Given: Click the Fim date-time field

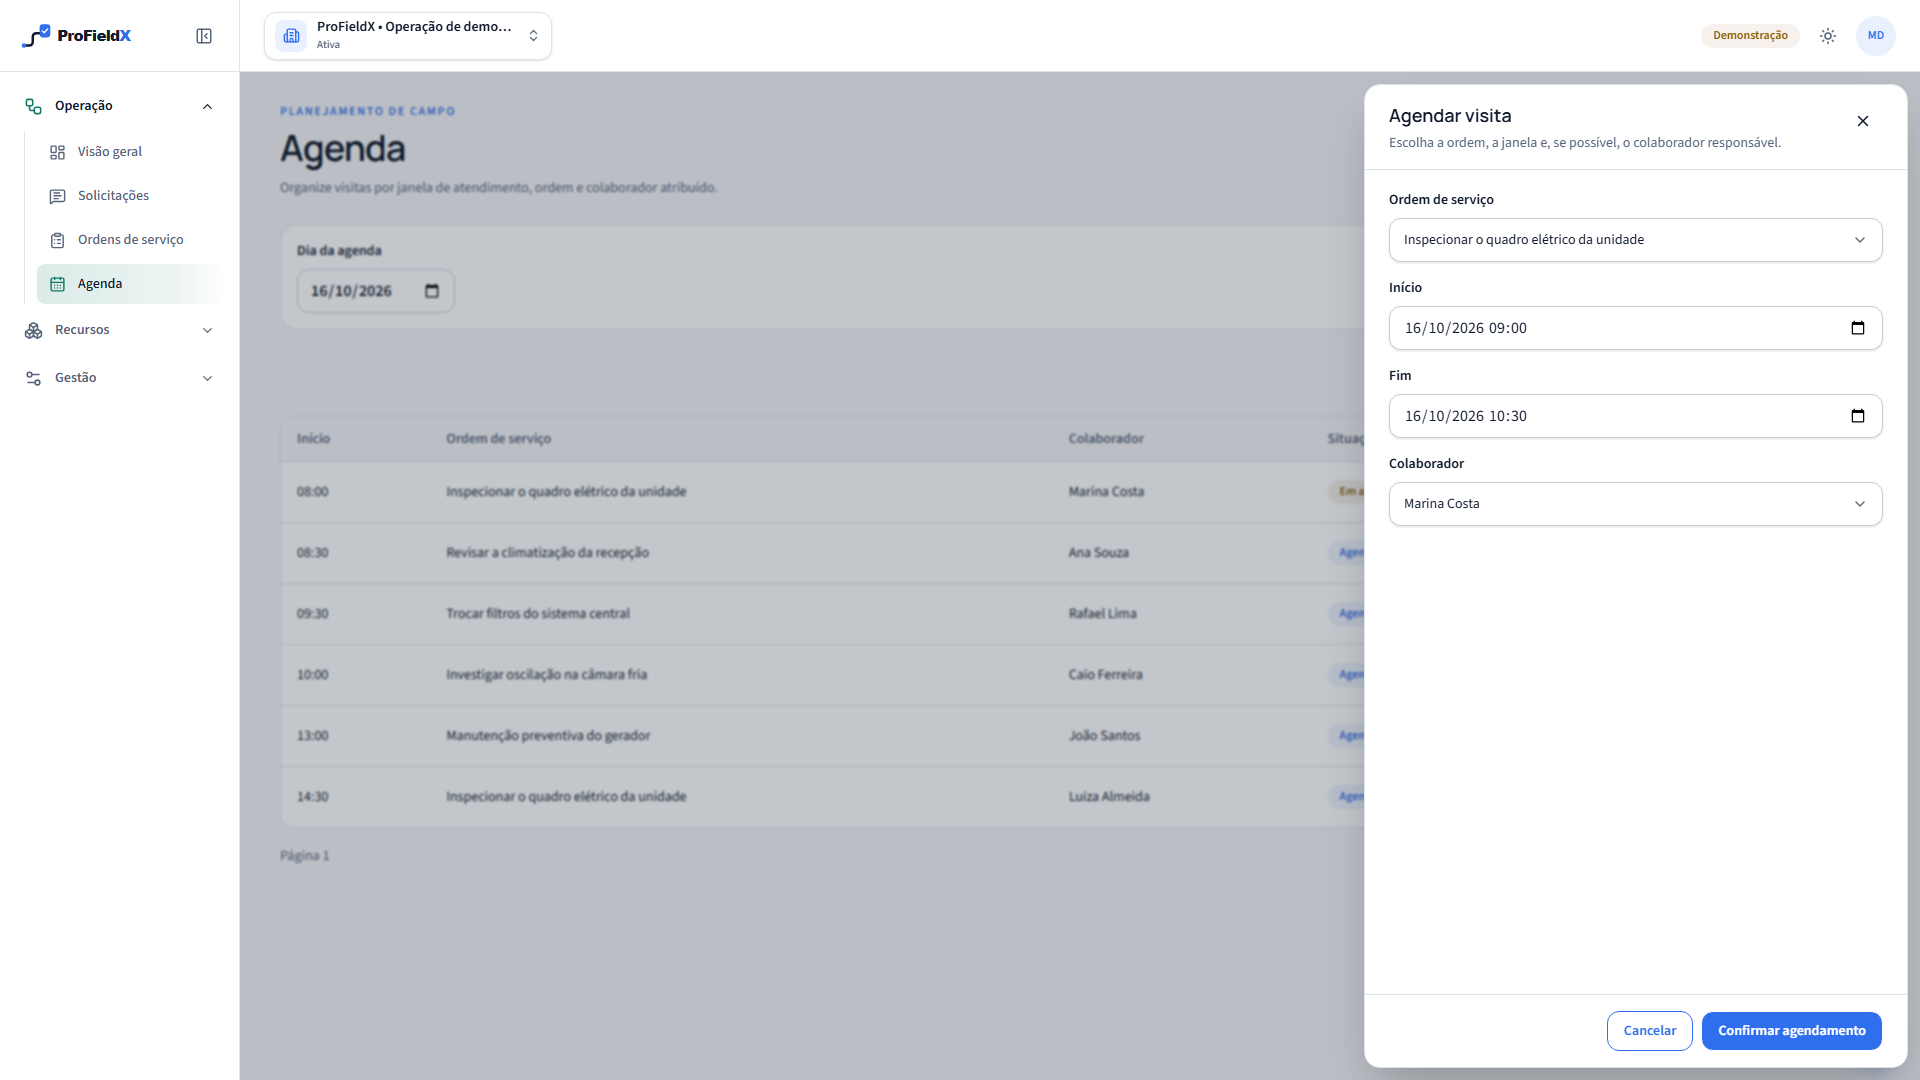Looking at the screenshot, I should 1635,416.
